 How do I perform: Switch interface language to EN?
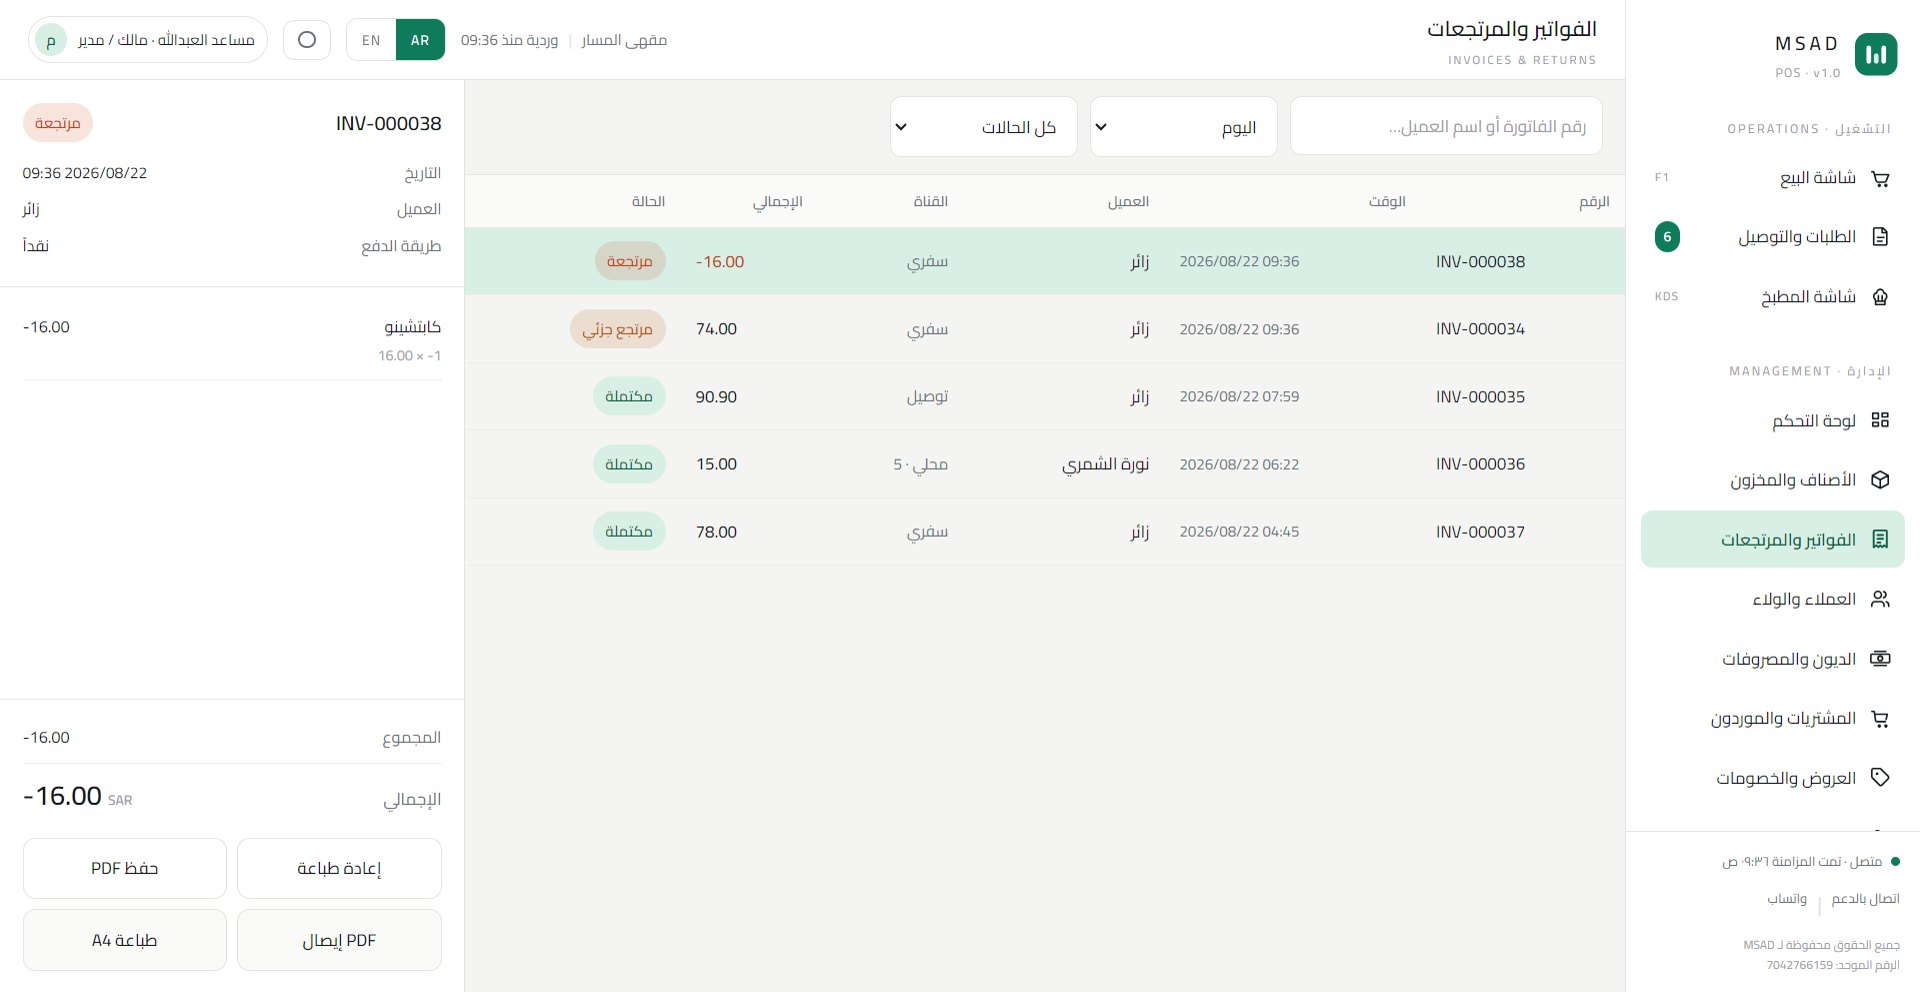tap(371, 40)
